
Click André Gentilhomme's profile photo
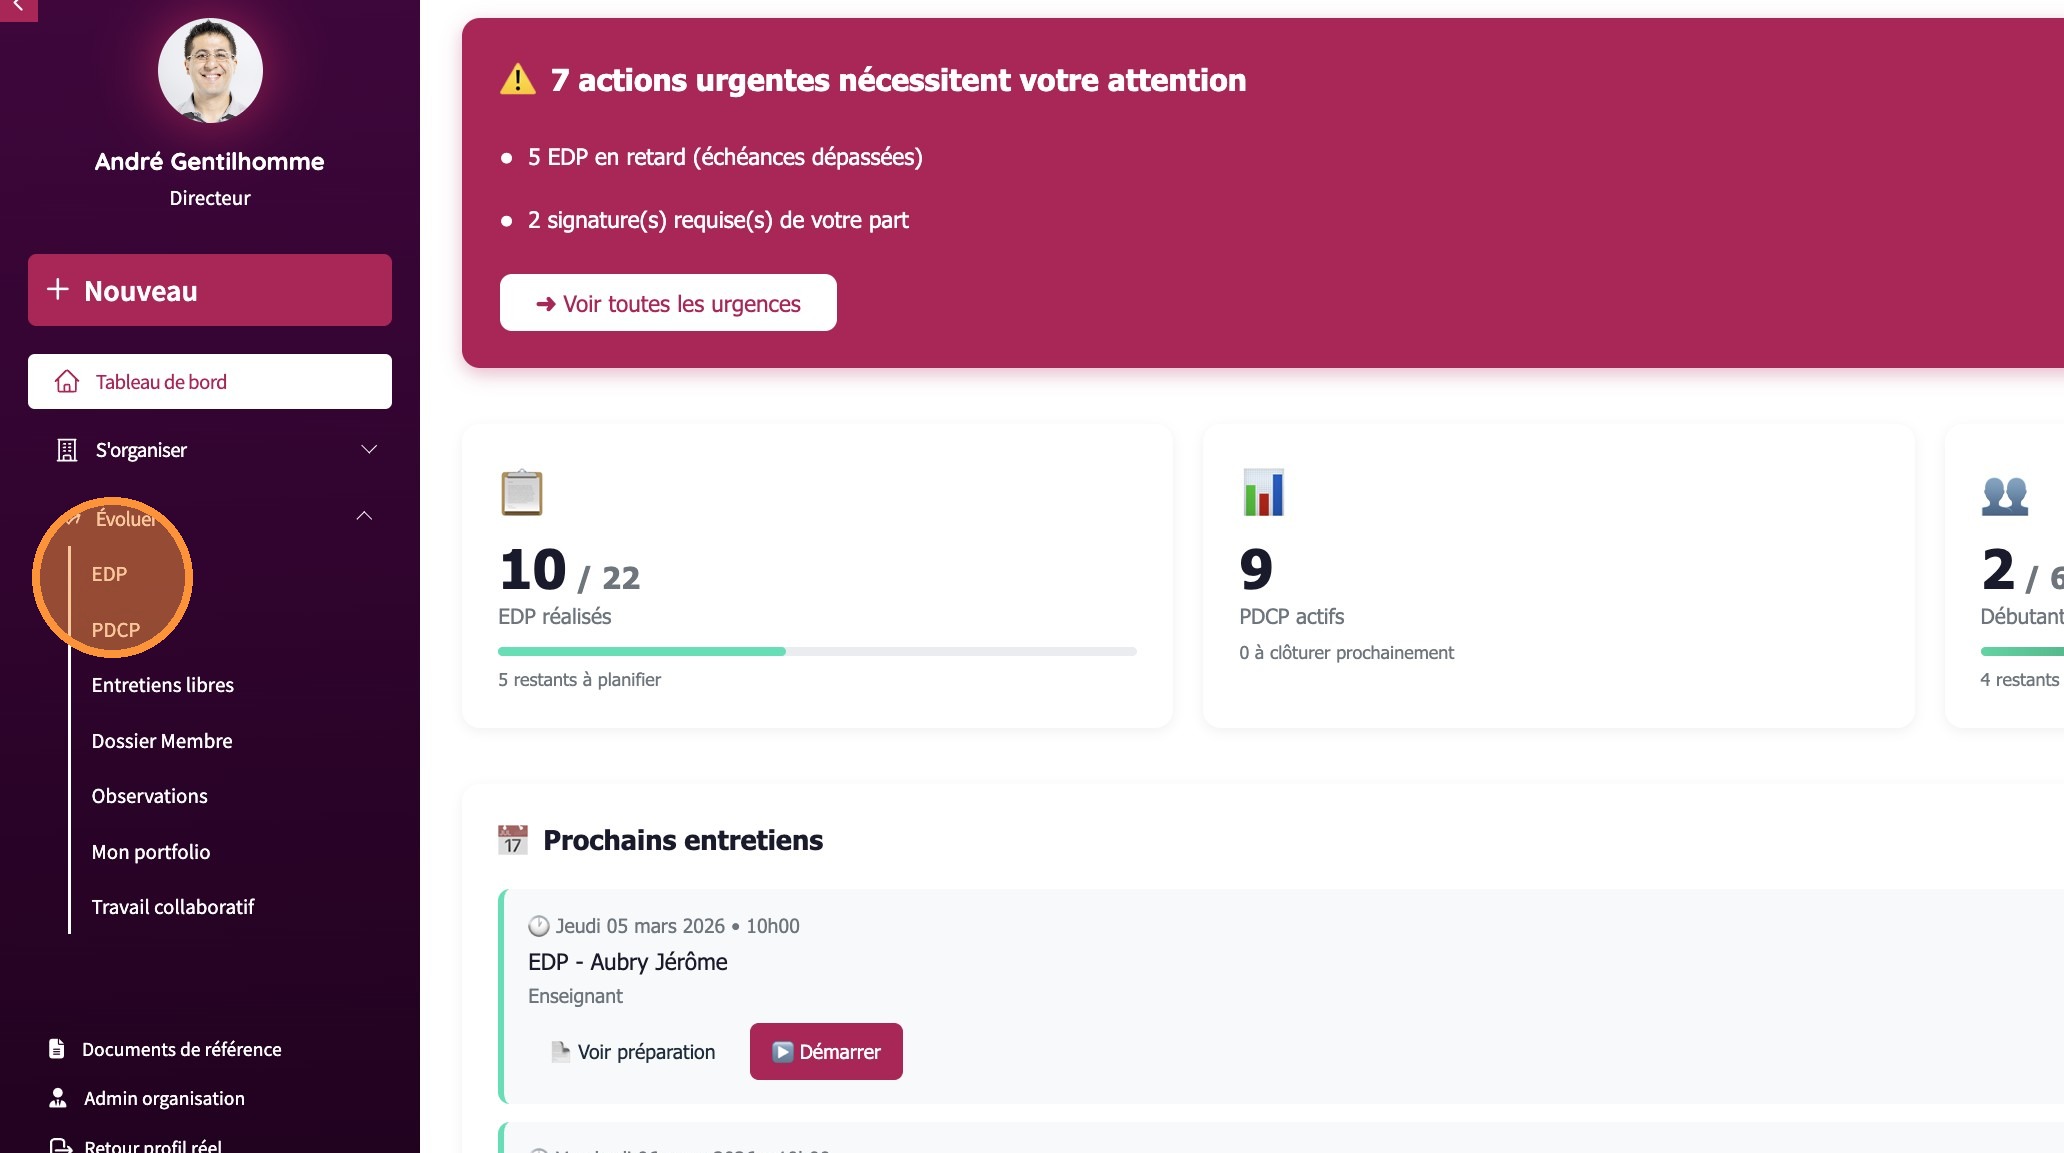210,71
